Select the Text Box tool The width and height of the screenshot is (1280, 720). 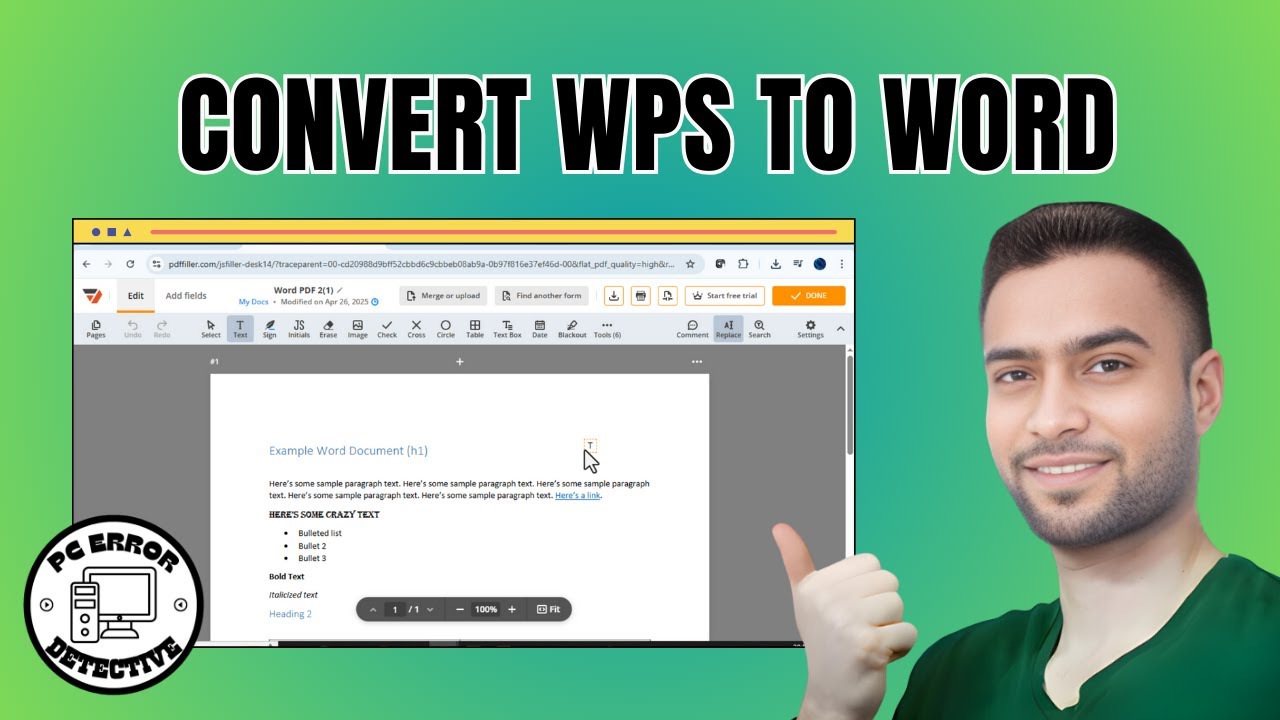pyautogui.click(x=507, y=329)
